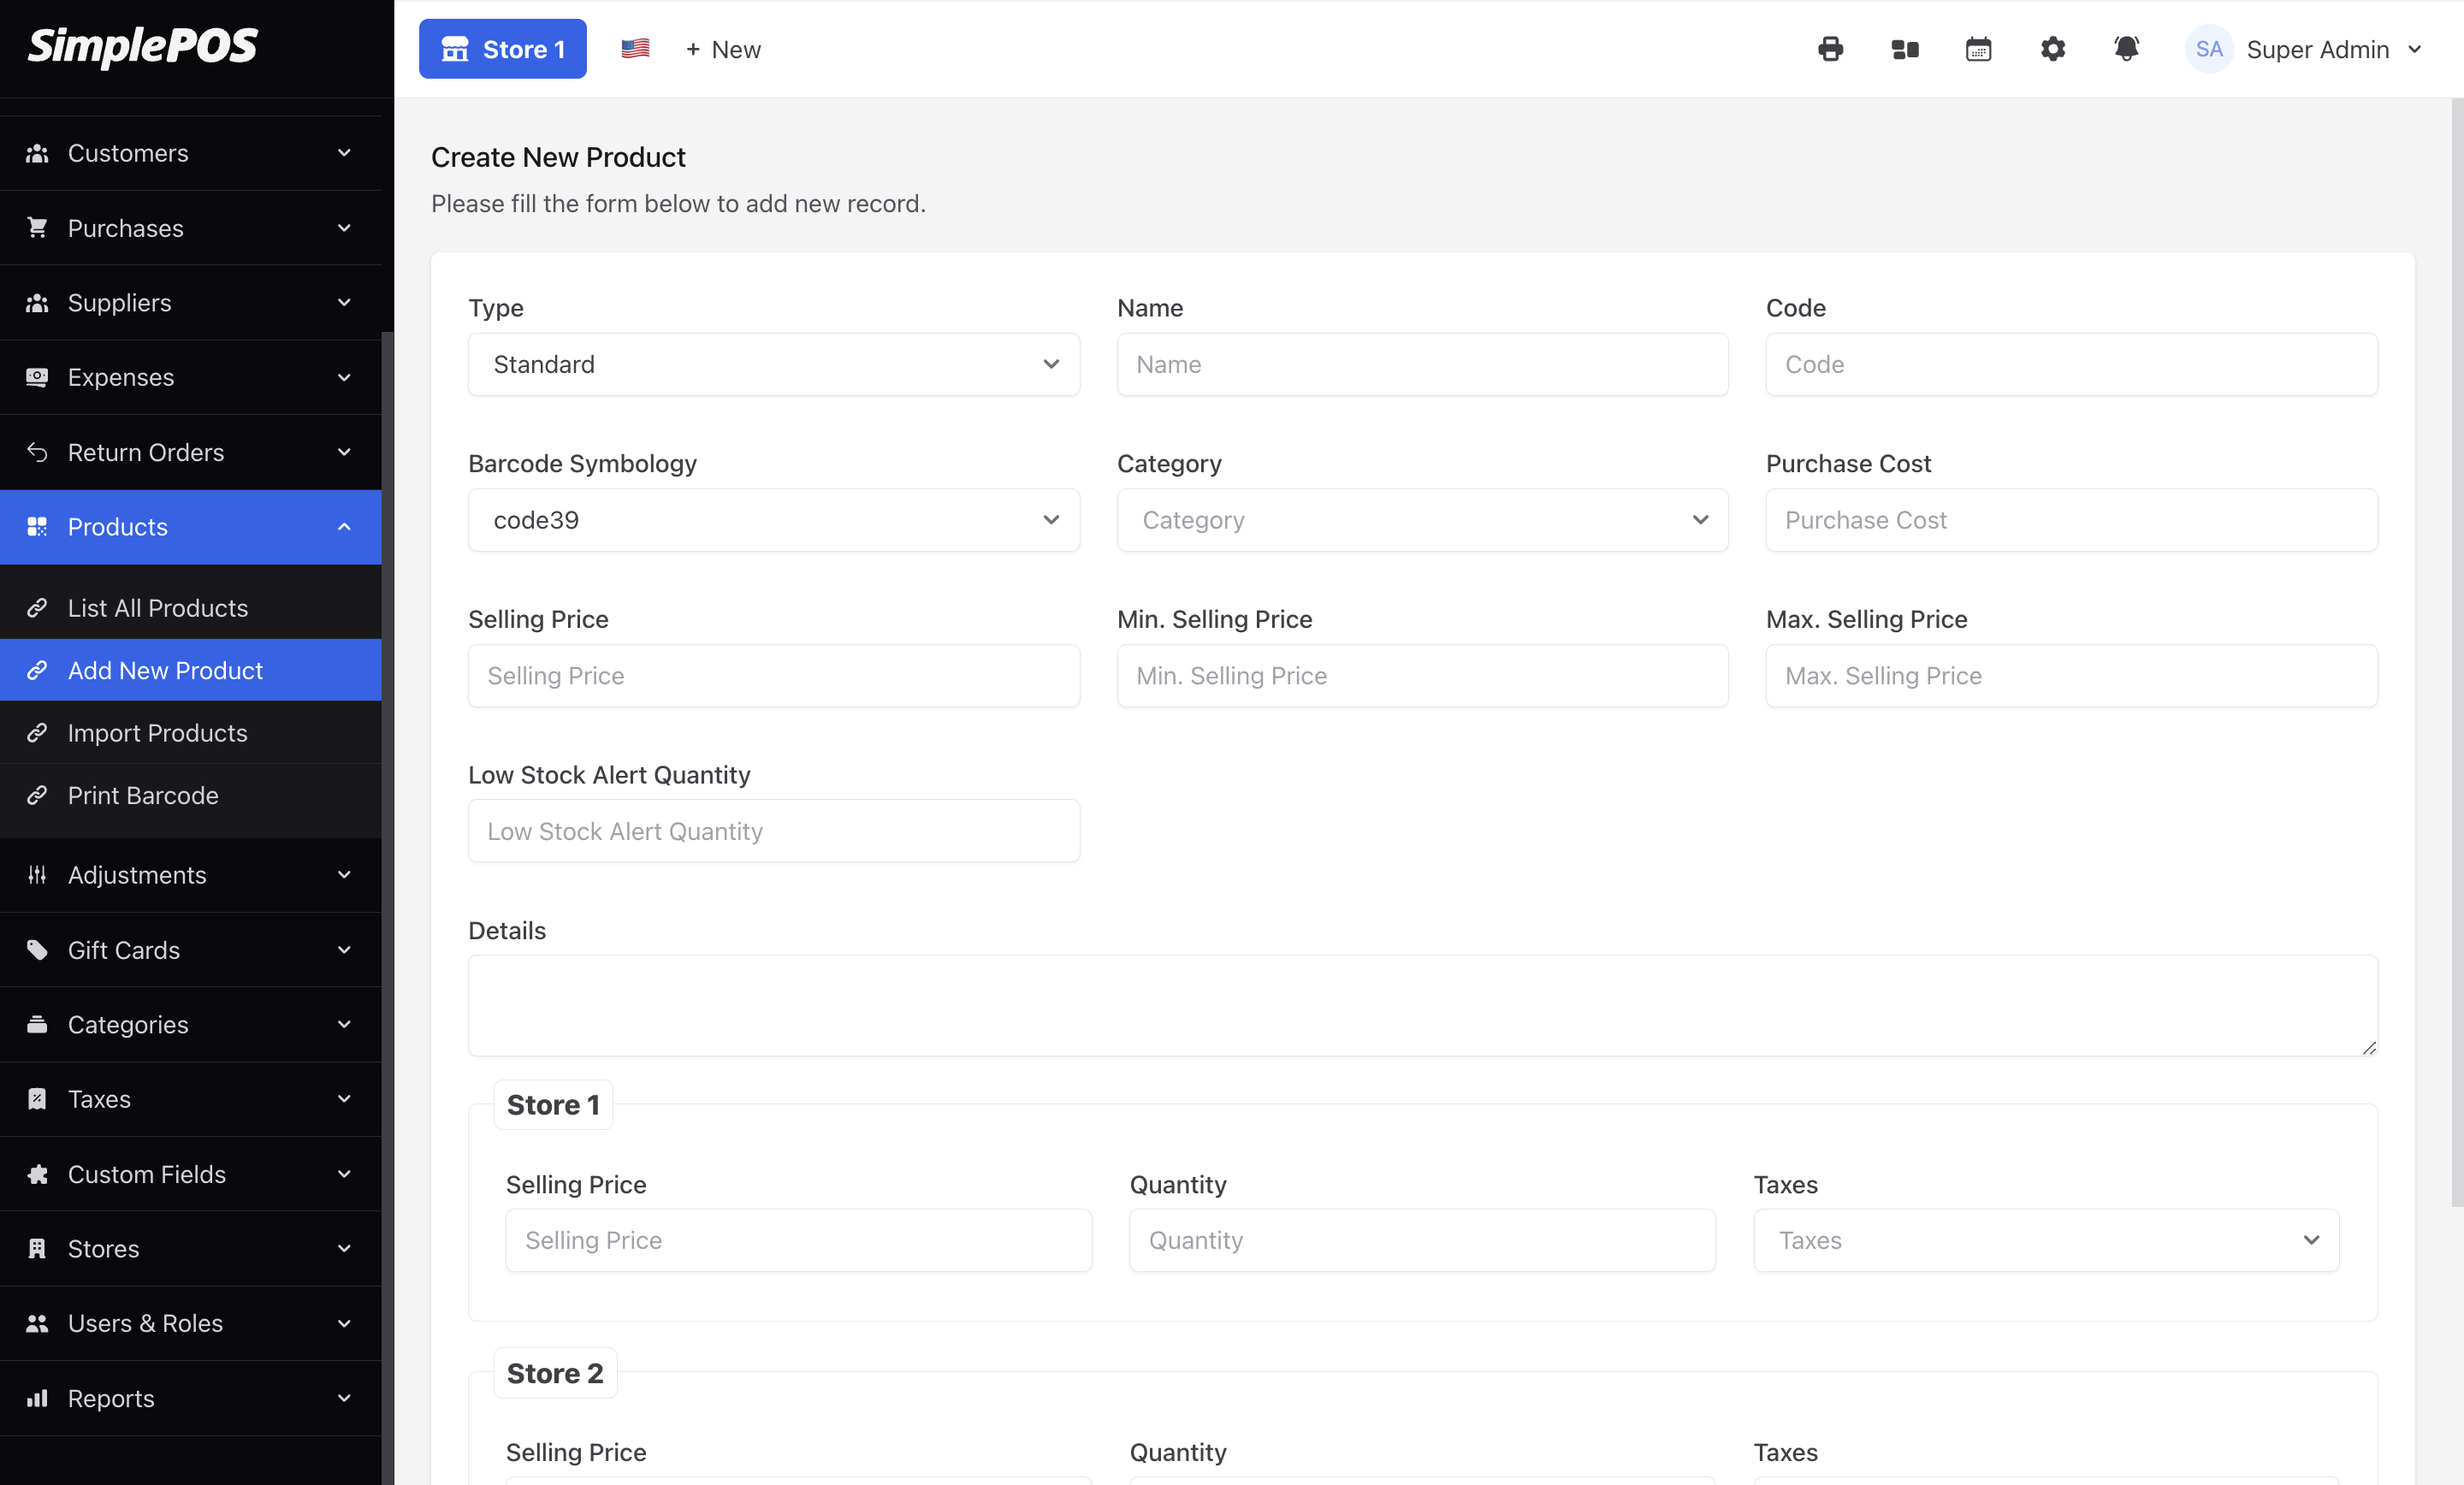Open the POS screen layout icon
Viewport: 2464px width, 1485px height.
[1904, 49]
